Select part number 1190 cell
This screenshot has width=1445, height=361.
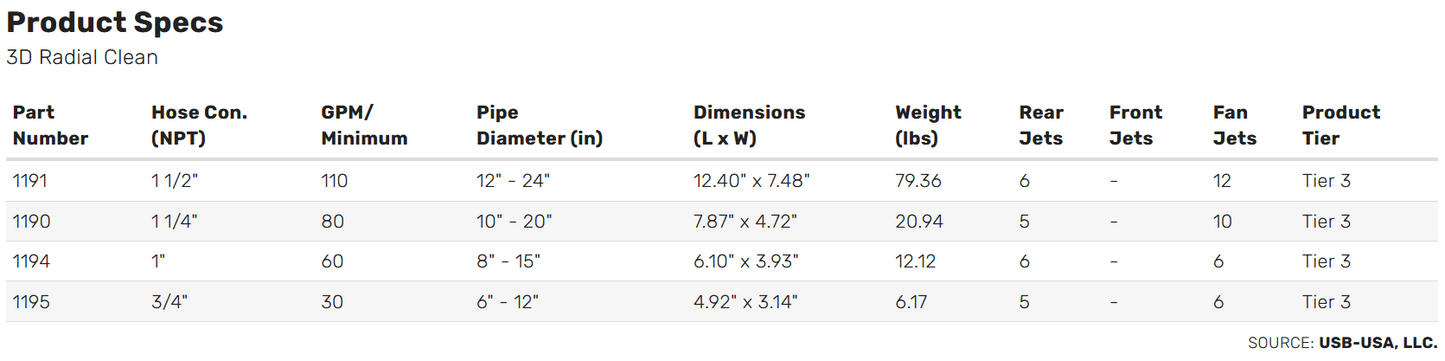click(x=30, y=221)
